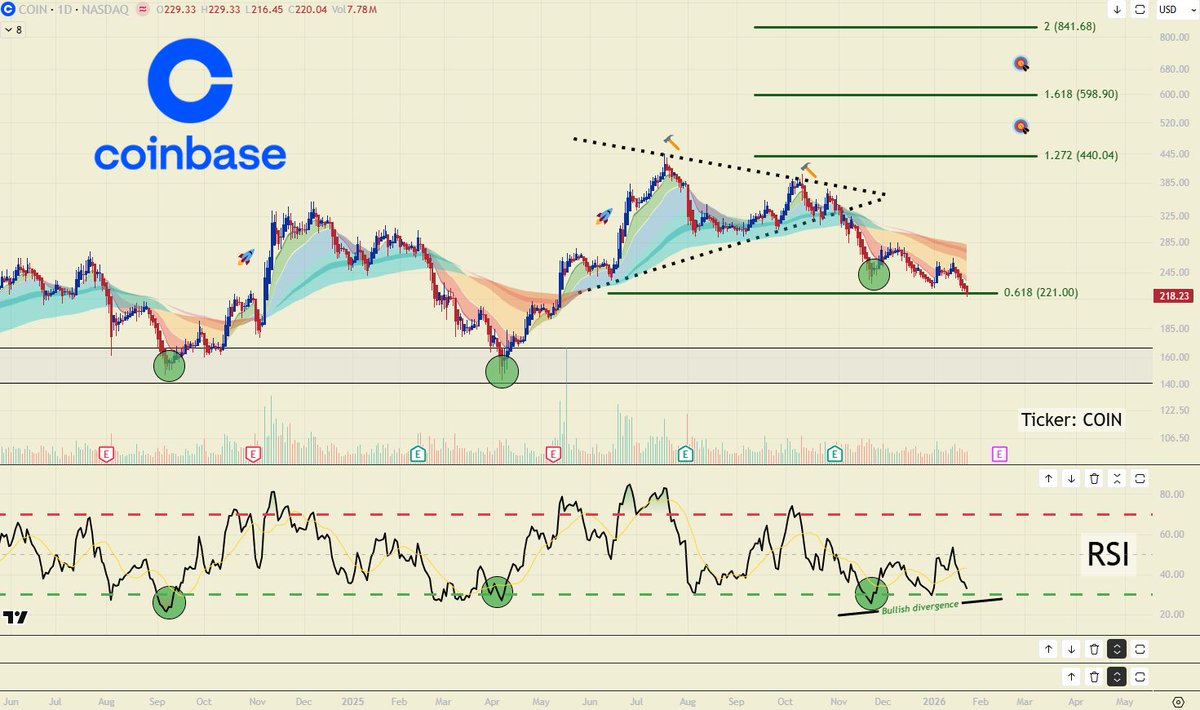Screen dimensions: 1200x710
Task: Expand the second collapsed pane
Action: tap(1117, 649)
